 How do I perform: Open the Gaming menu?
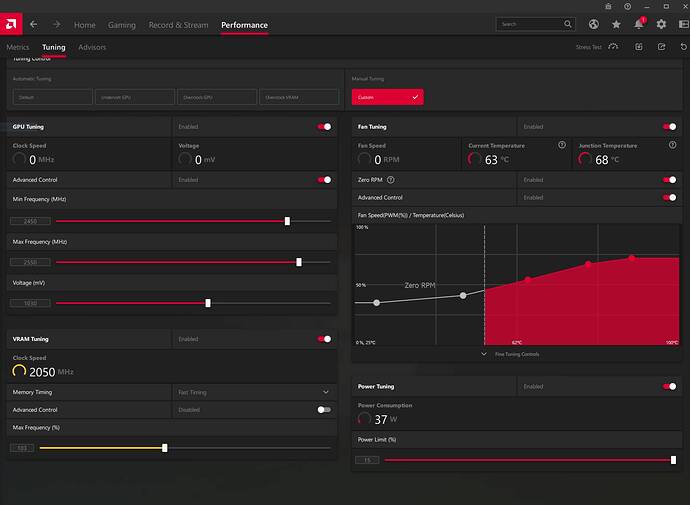coord(121,24)
